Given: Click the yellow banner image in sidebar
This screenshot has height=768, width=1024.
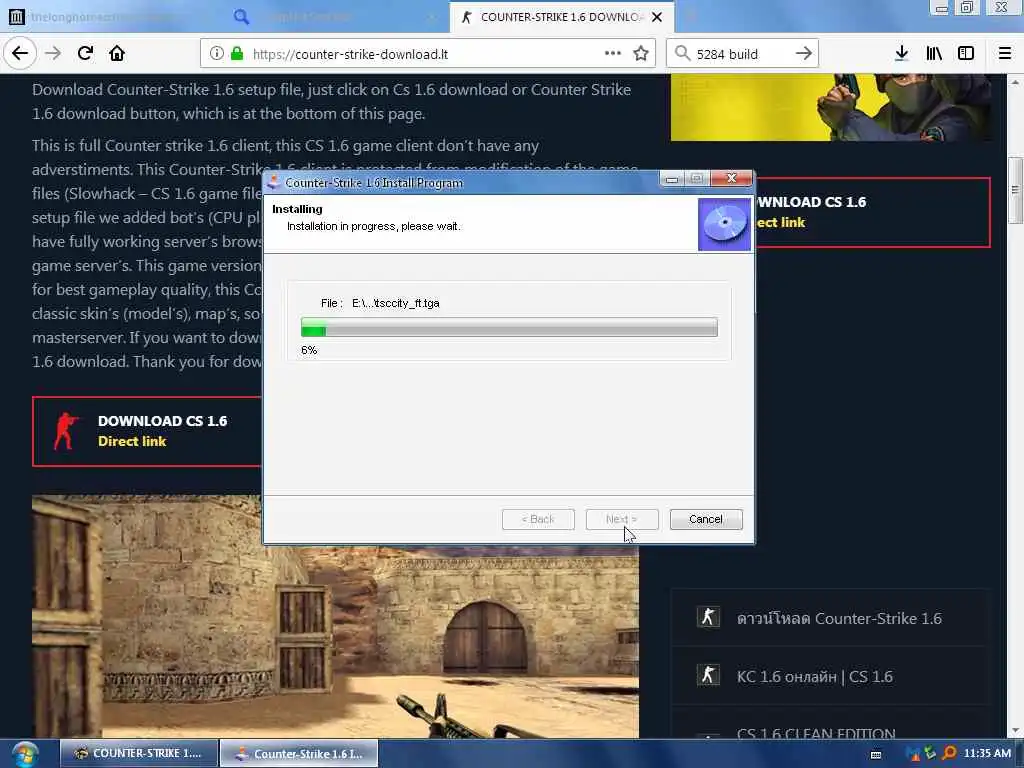Looking at the screenshot, I should [831, 107].
